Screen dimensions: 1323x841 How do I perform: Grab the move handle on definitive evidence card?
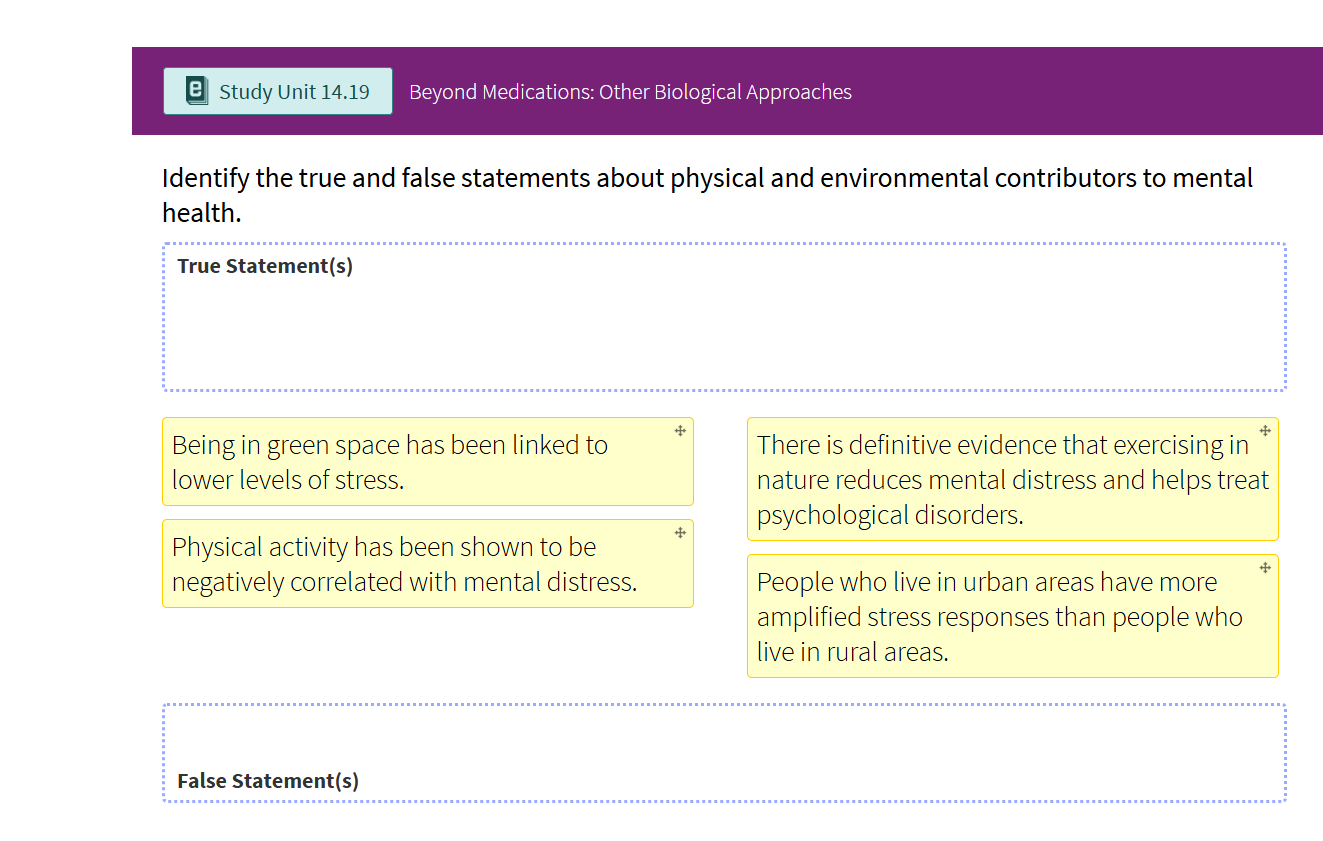coord(1265,431)
